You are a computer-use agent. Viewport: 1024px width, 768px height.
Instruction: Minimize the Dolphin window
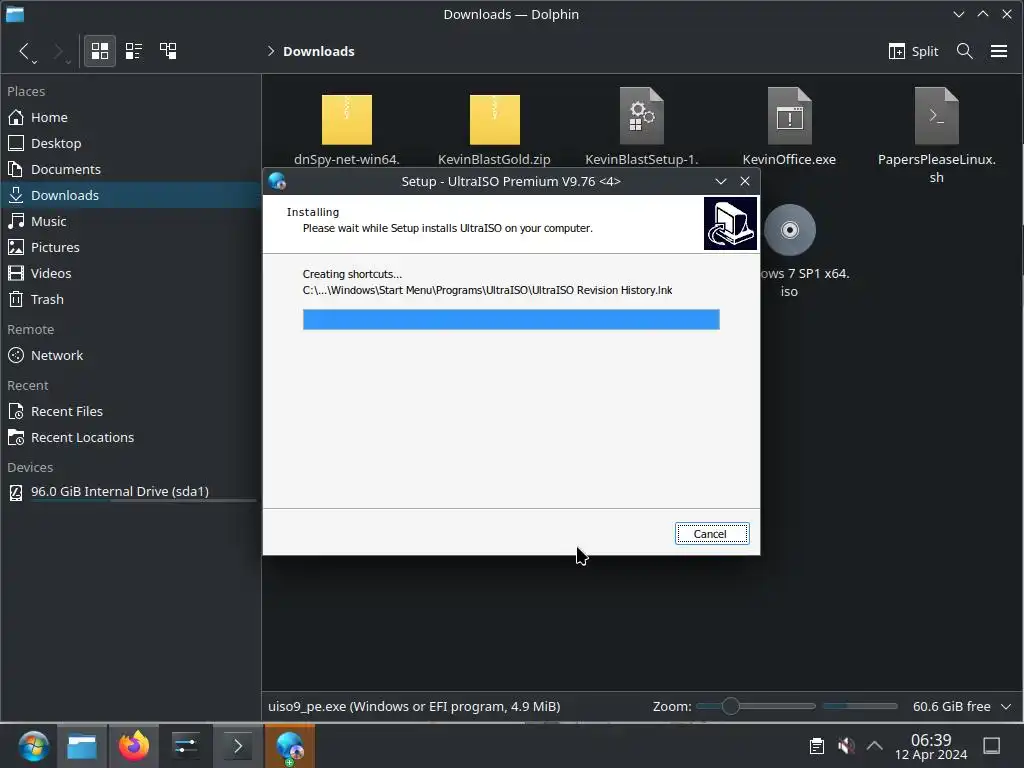(958, 14)
